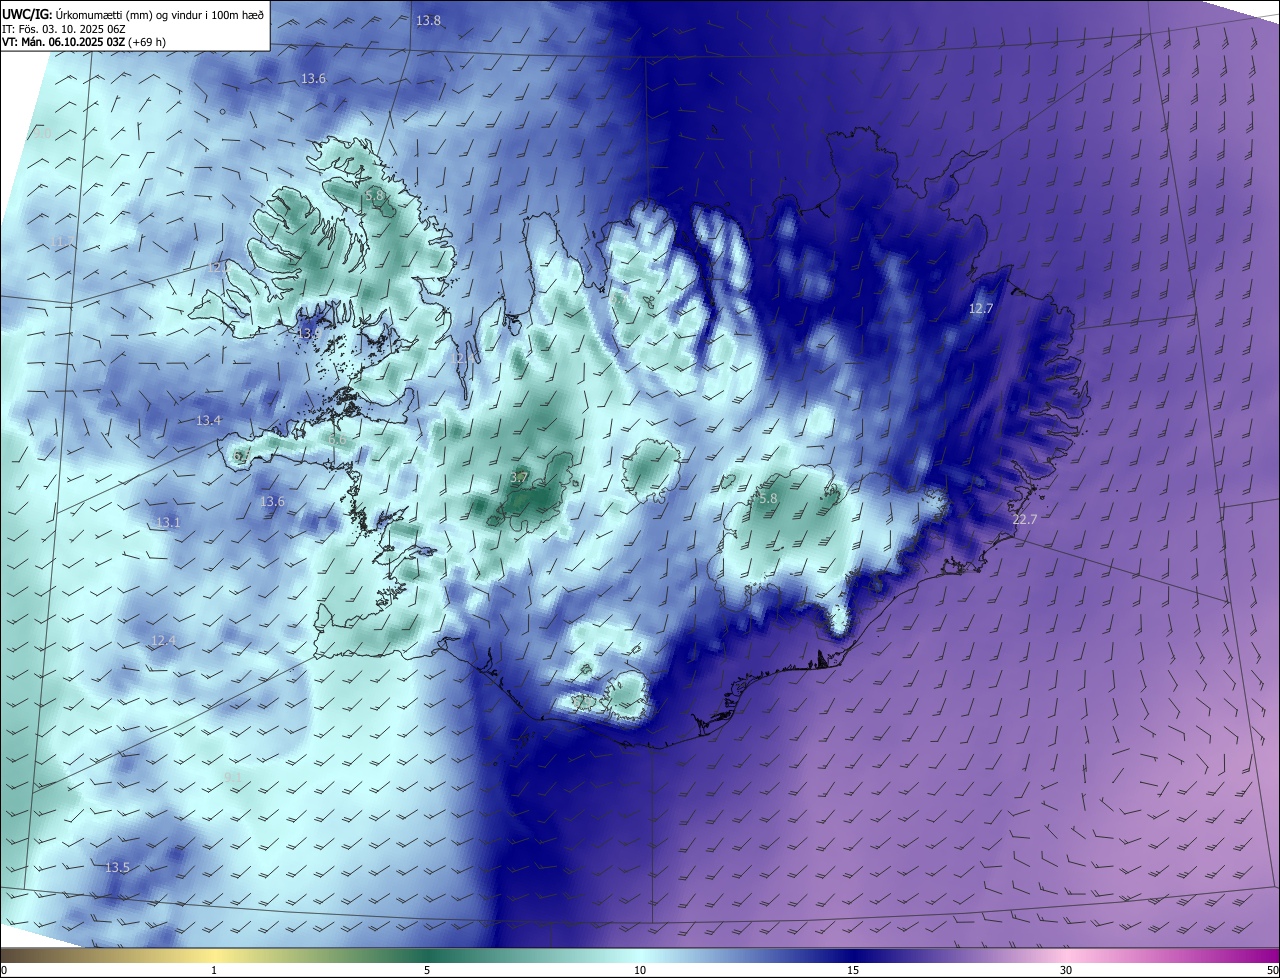Click the color scale label 0
This screenshot has height=978, width=1280.
coord(4,970)
